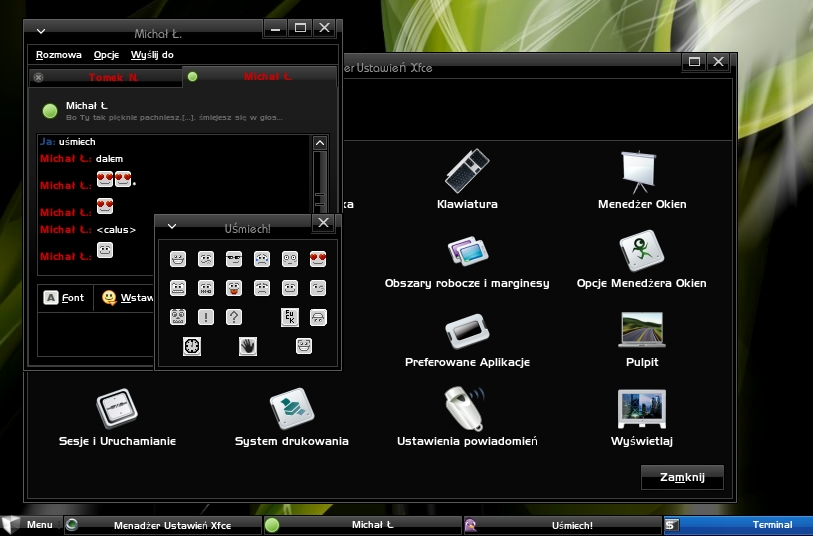Screen dimensions: 813x536
Task: Switch to Michał Ł. window in taskbar
Action: 362,525
